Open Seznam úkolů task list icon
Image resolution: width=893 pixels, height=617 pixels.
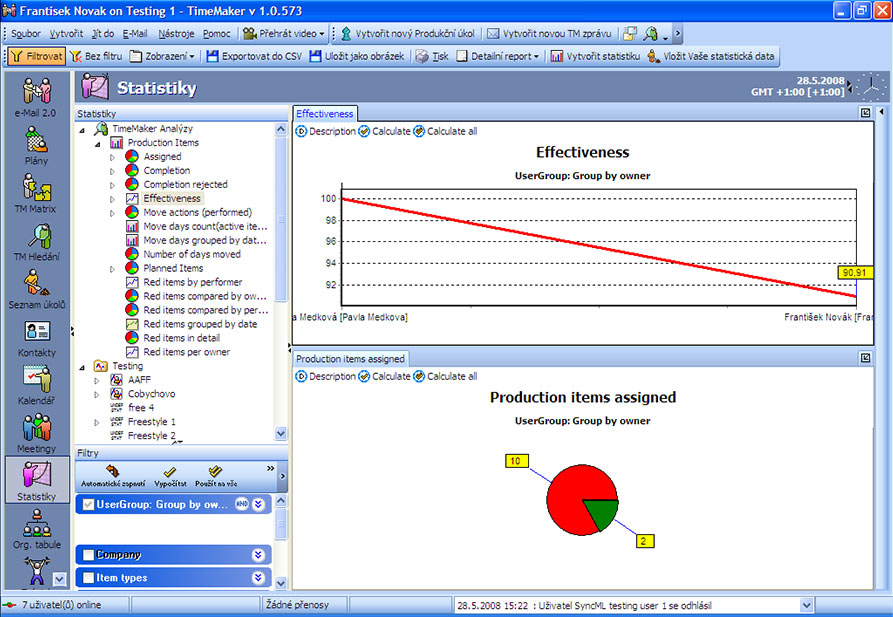click(36, 286)
